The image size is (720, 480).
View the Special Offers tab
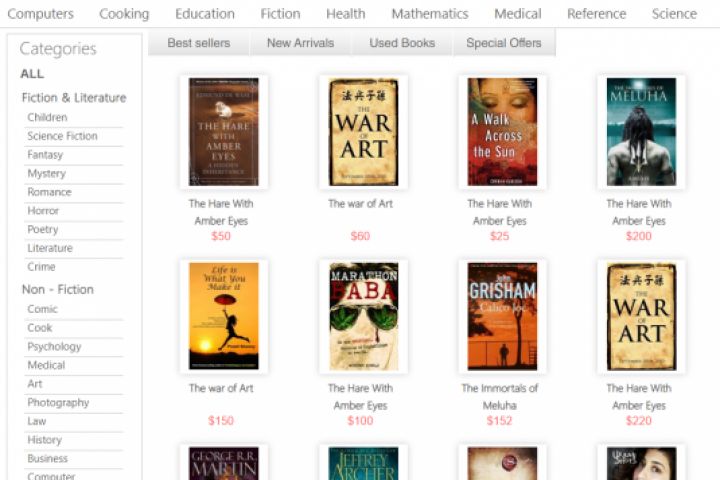pyautogui.click(x=504, y=43)
